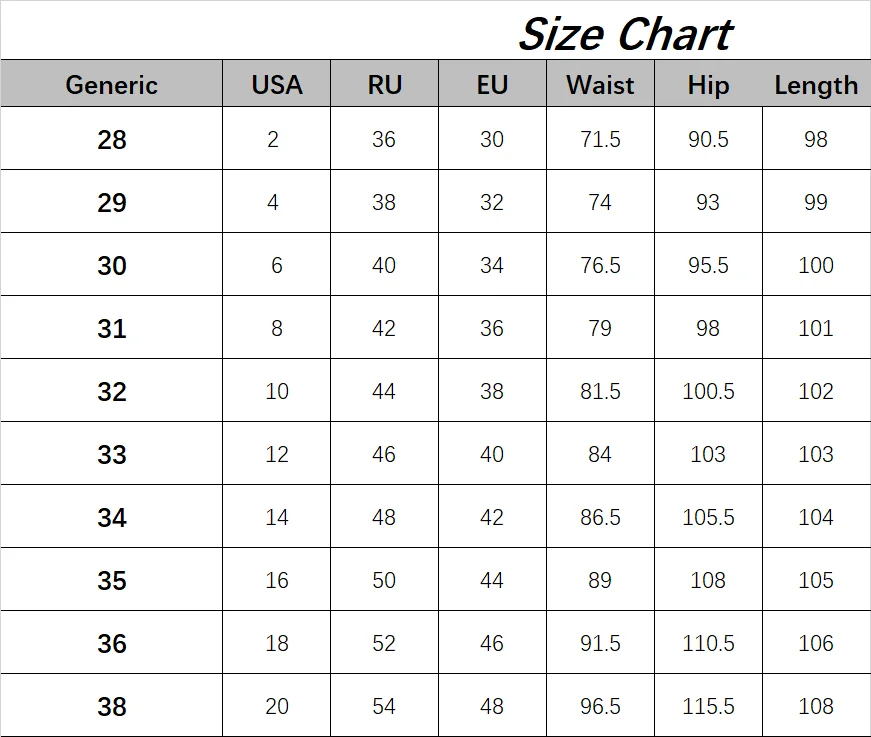This screenshot has width=871, height=737.
Task: Click the length value 106
Action: click(816, 644)
